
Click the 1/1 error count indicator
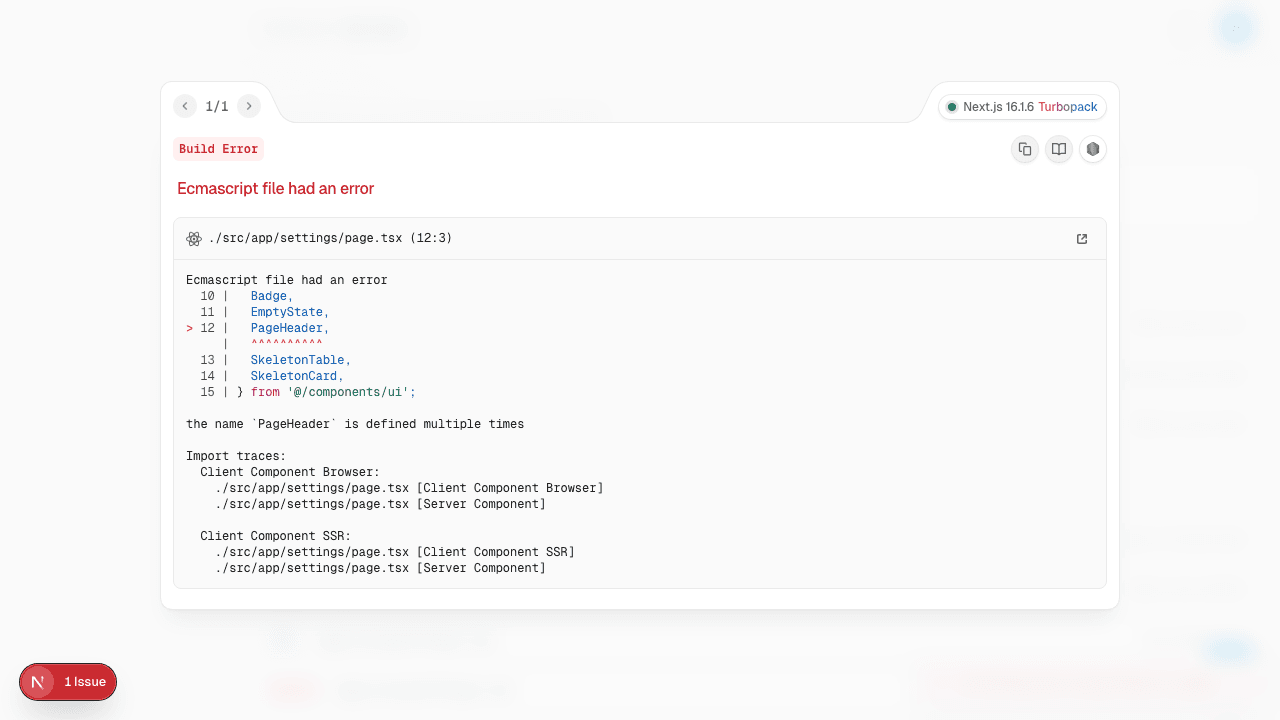pos(217,105)
